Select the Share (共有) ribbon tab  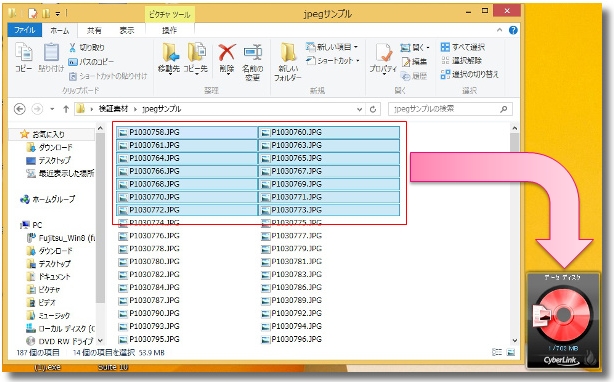click(94, 30)
